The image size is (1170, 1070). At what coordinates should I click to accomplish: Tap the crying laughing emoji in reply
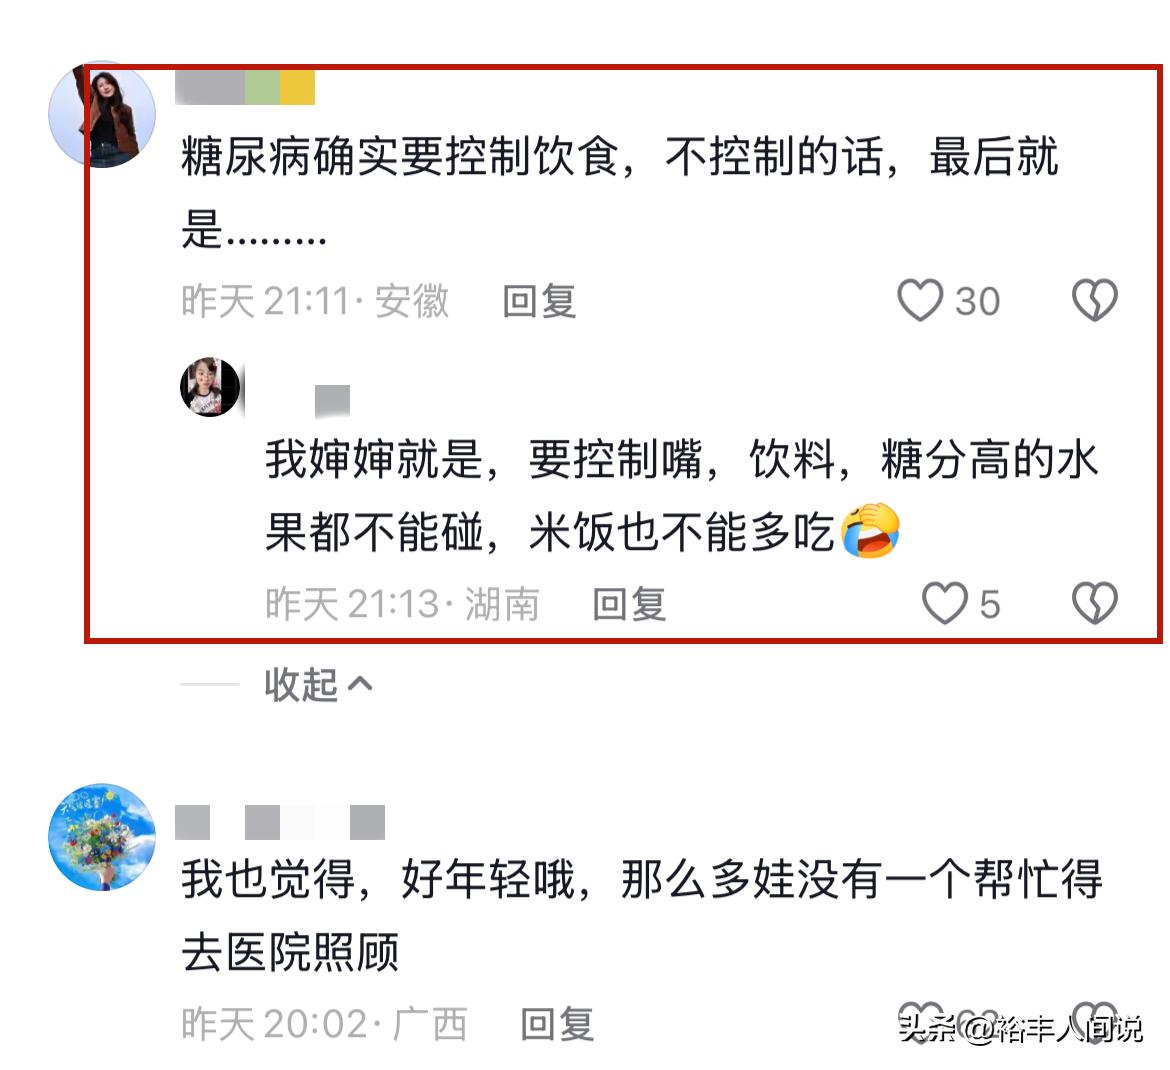coord(870,531)
